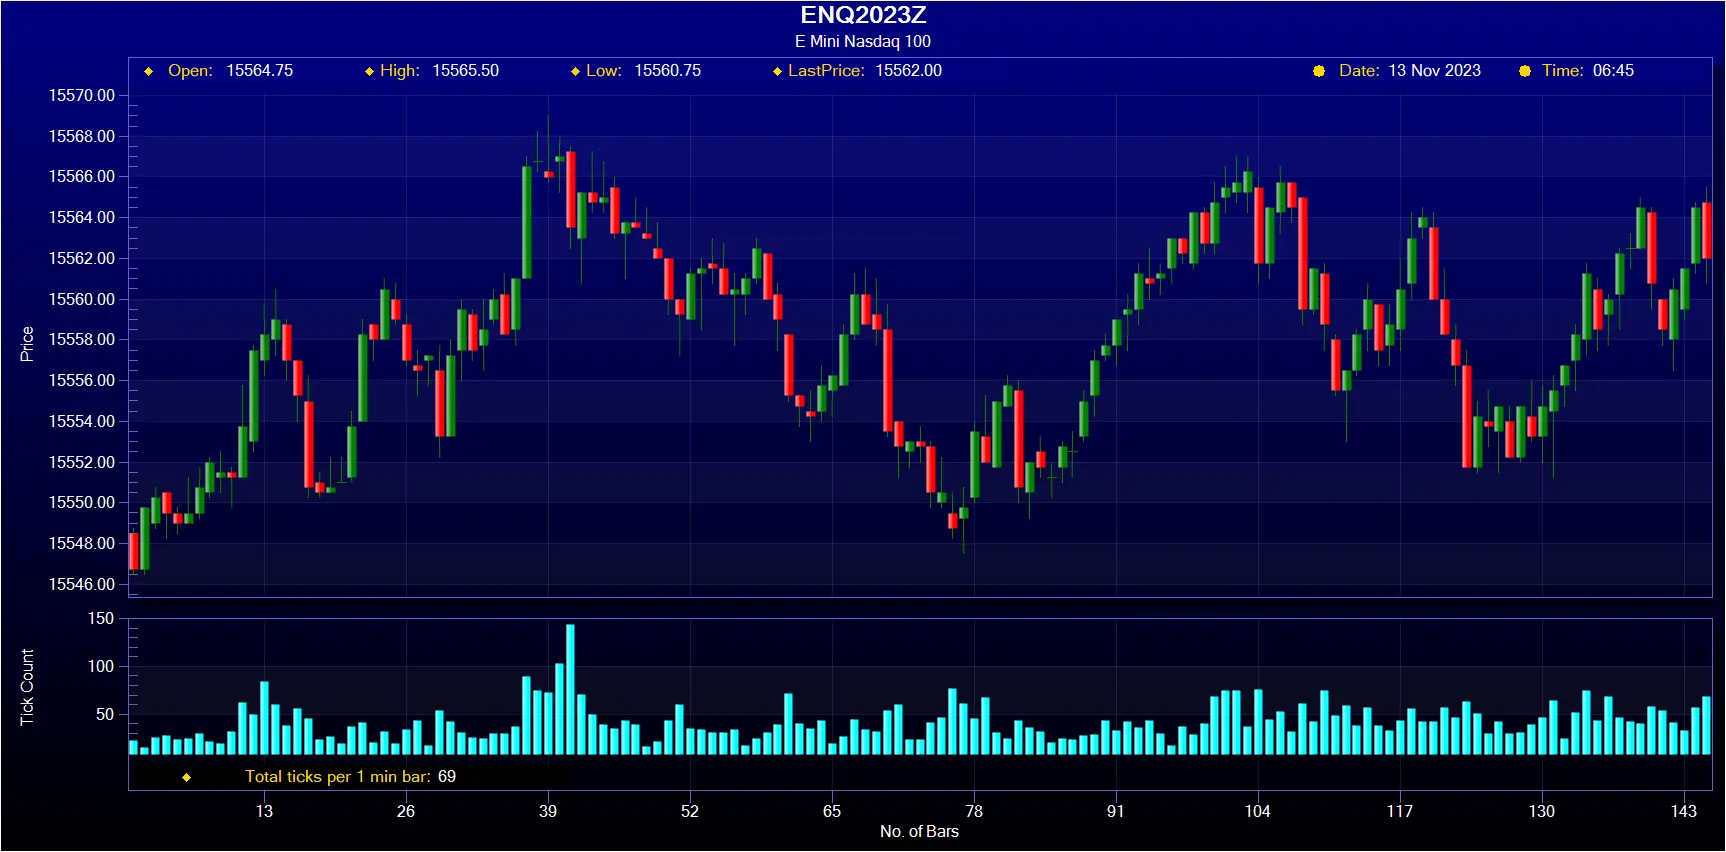Click the Tick Count axis label
Viewport: 1726px width, 852px height.
[x=27, y=687]
